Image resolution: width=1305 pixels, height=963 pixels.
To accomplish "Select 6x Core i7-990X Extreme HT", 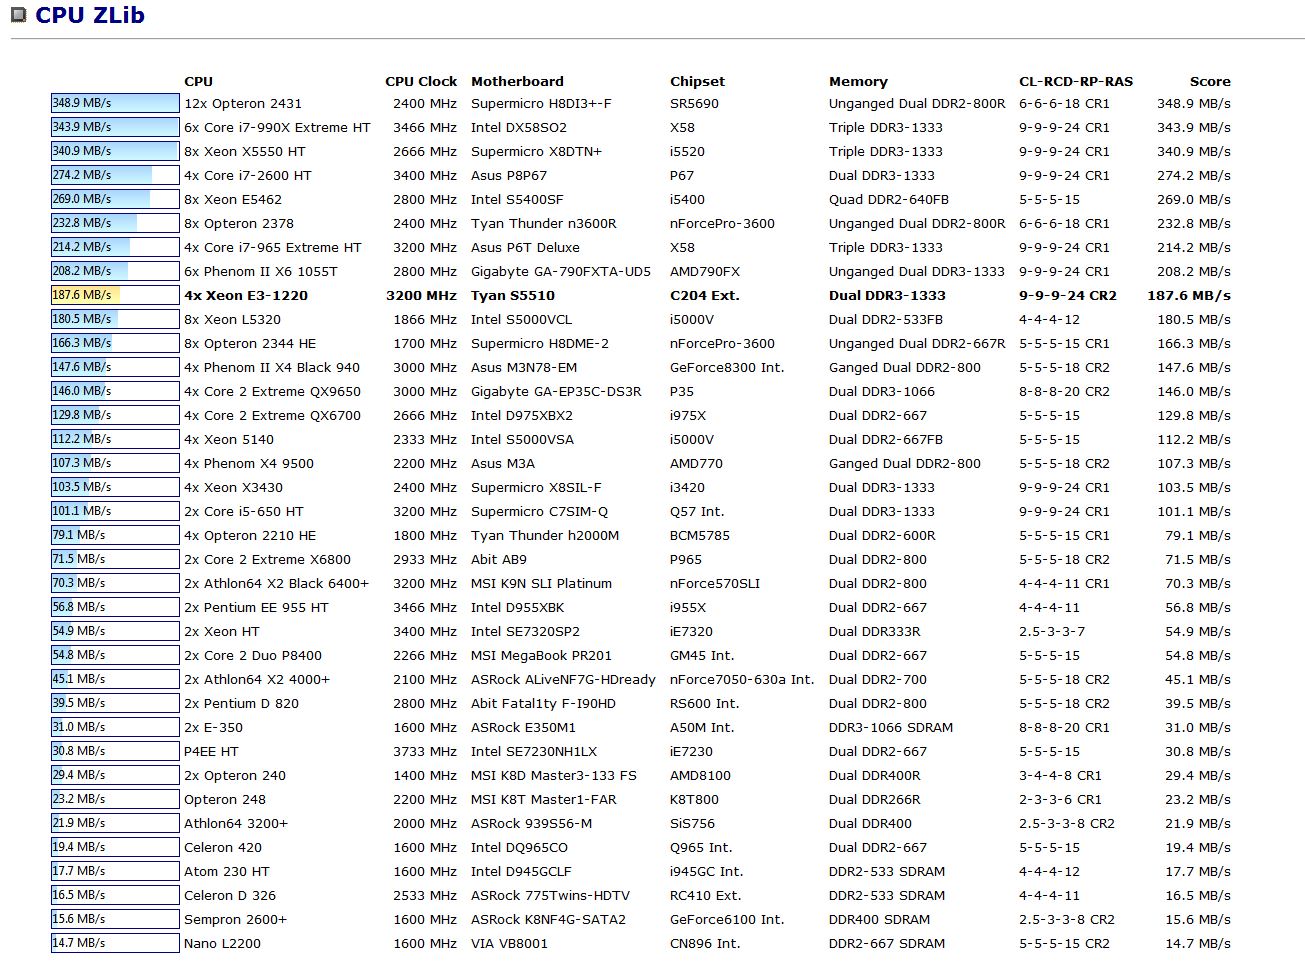I will coord(277,127).
